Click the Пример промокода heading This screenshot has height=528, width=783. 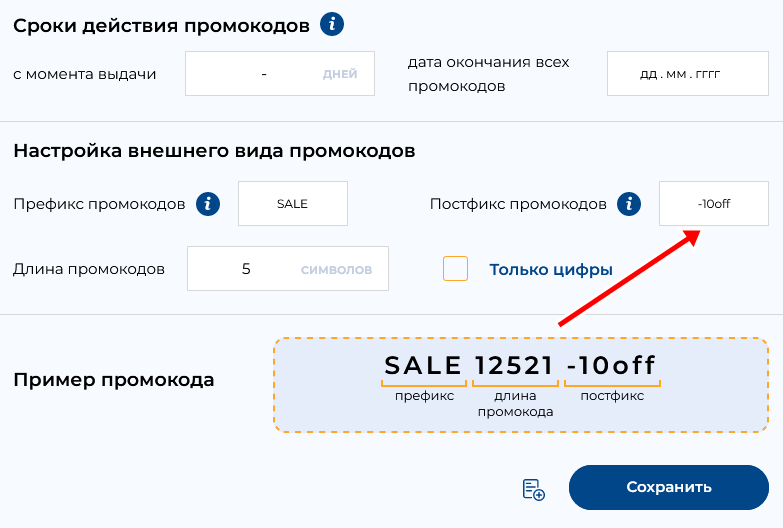tap(114, 380)
